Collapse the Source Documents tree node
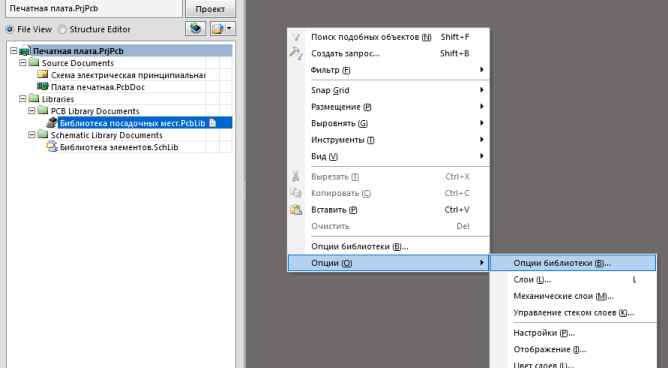This screenshot has width=668, height=368. pos(23,63)
